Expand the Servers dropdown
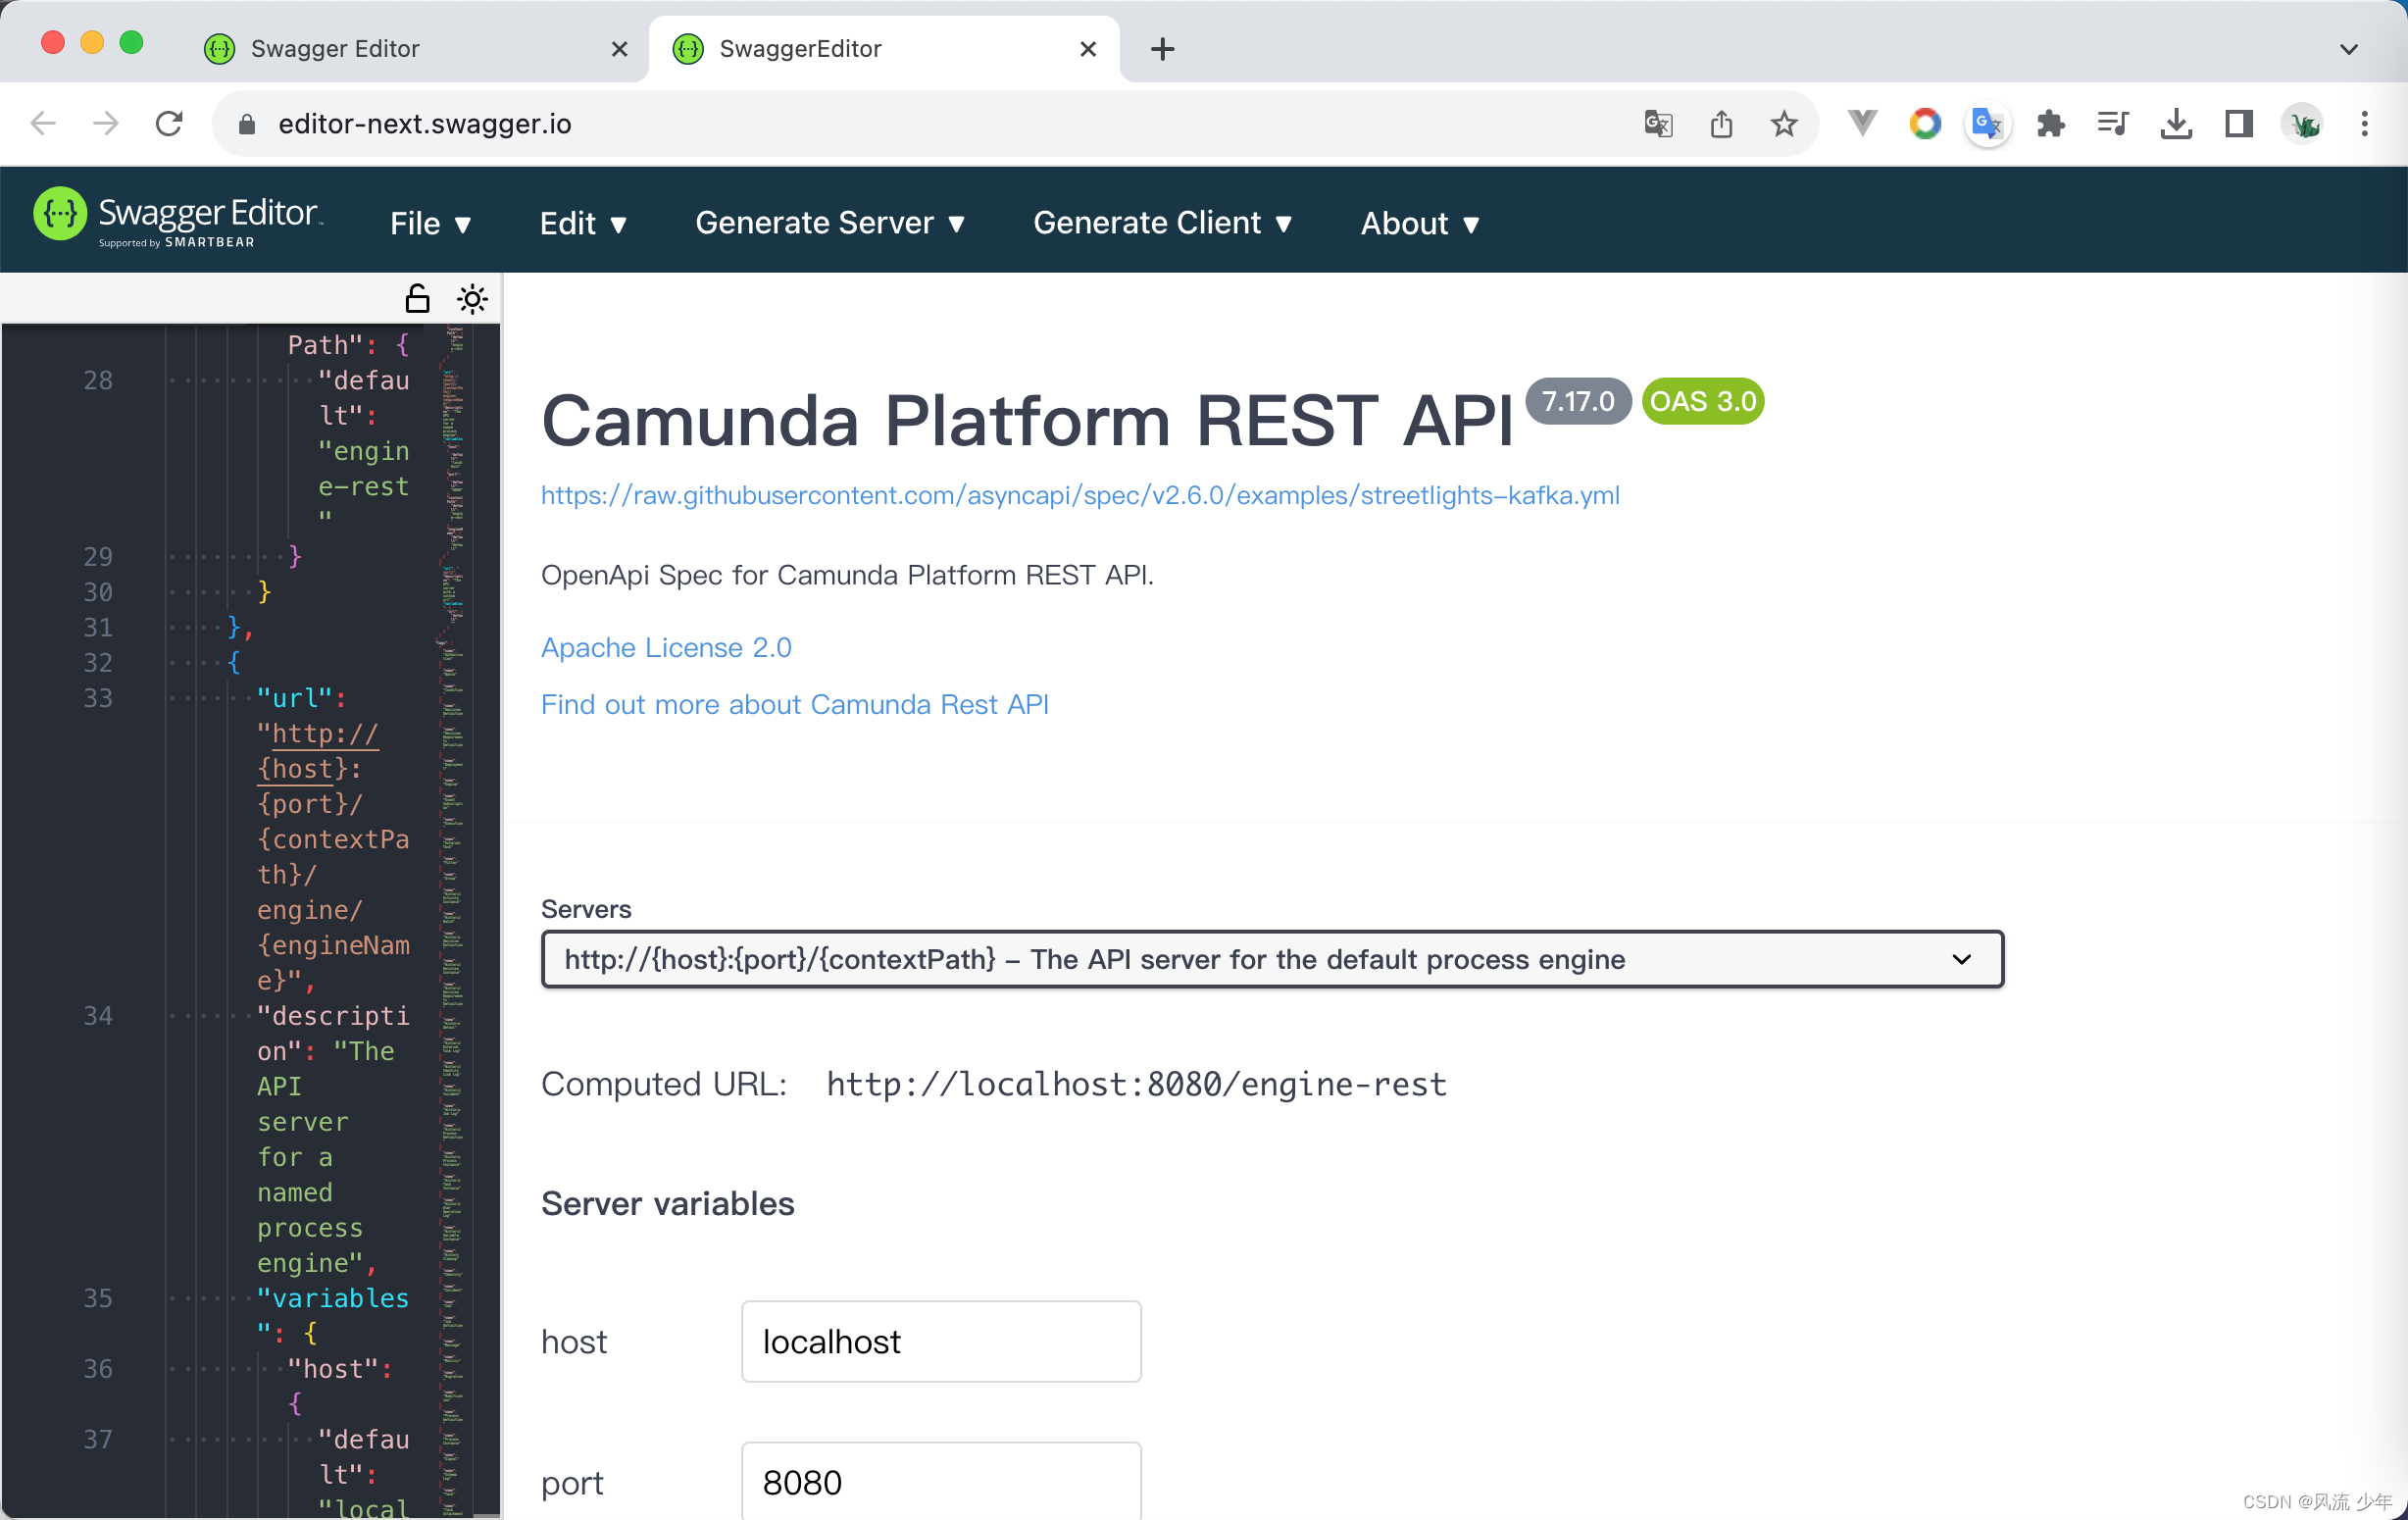Viewport: 2408px width, 1520px height. point(1272,959)
